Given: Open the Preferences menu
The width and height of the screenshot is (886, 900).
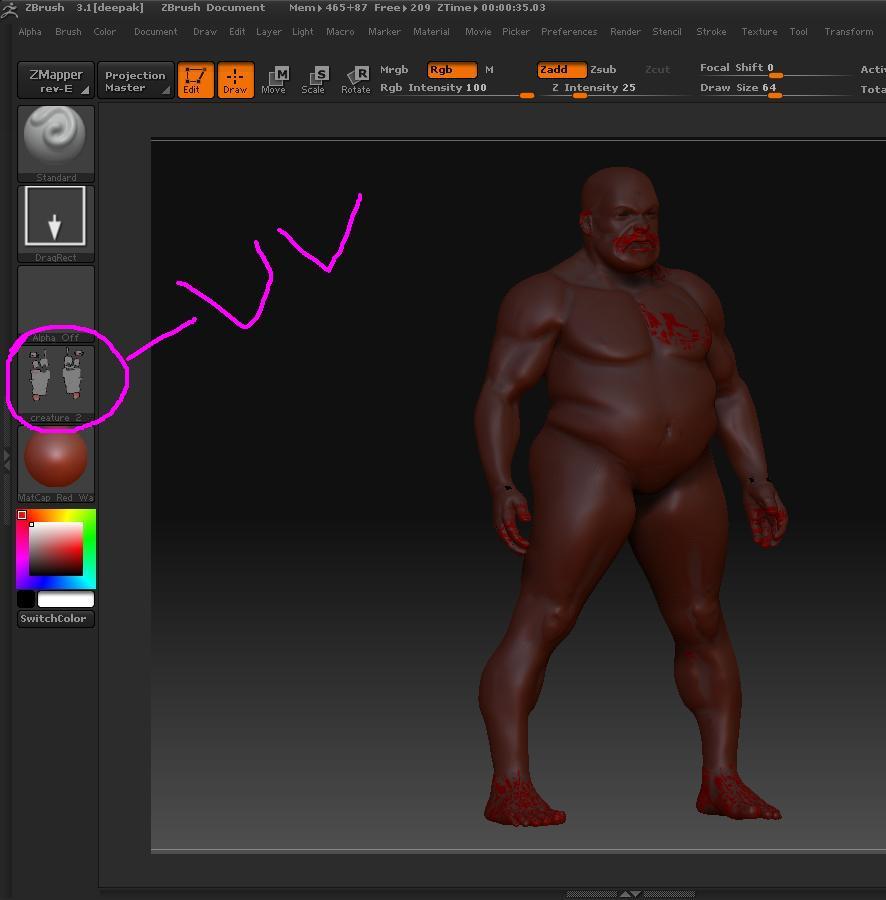Looking at the screenshot, I should coord(569,32).
